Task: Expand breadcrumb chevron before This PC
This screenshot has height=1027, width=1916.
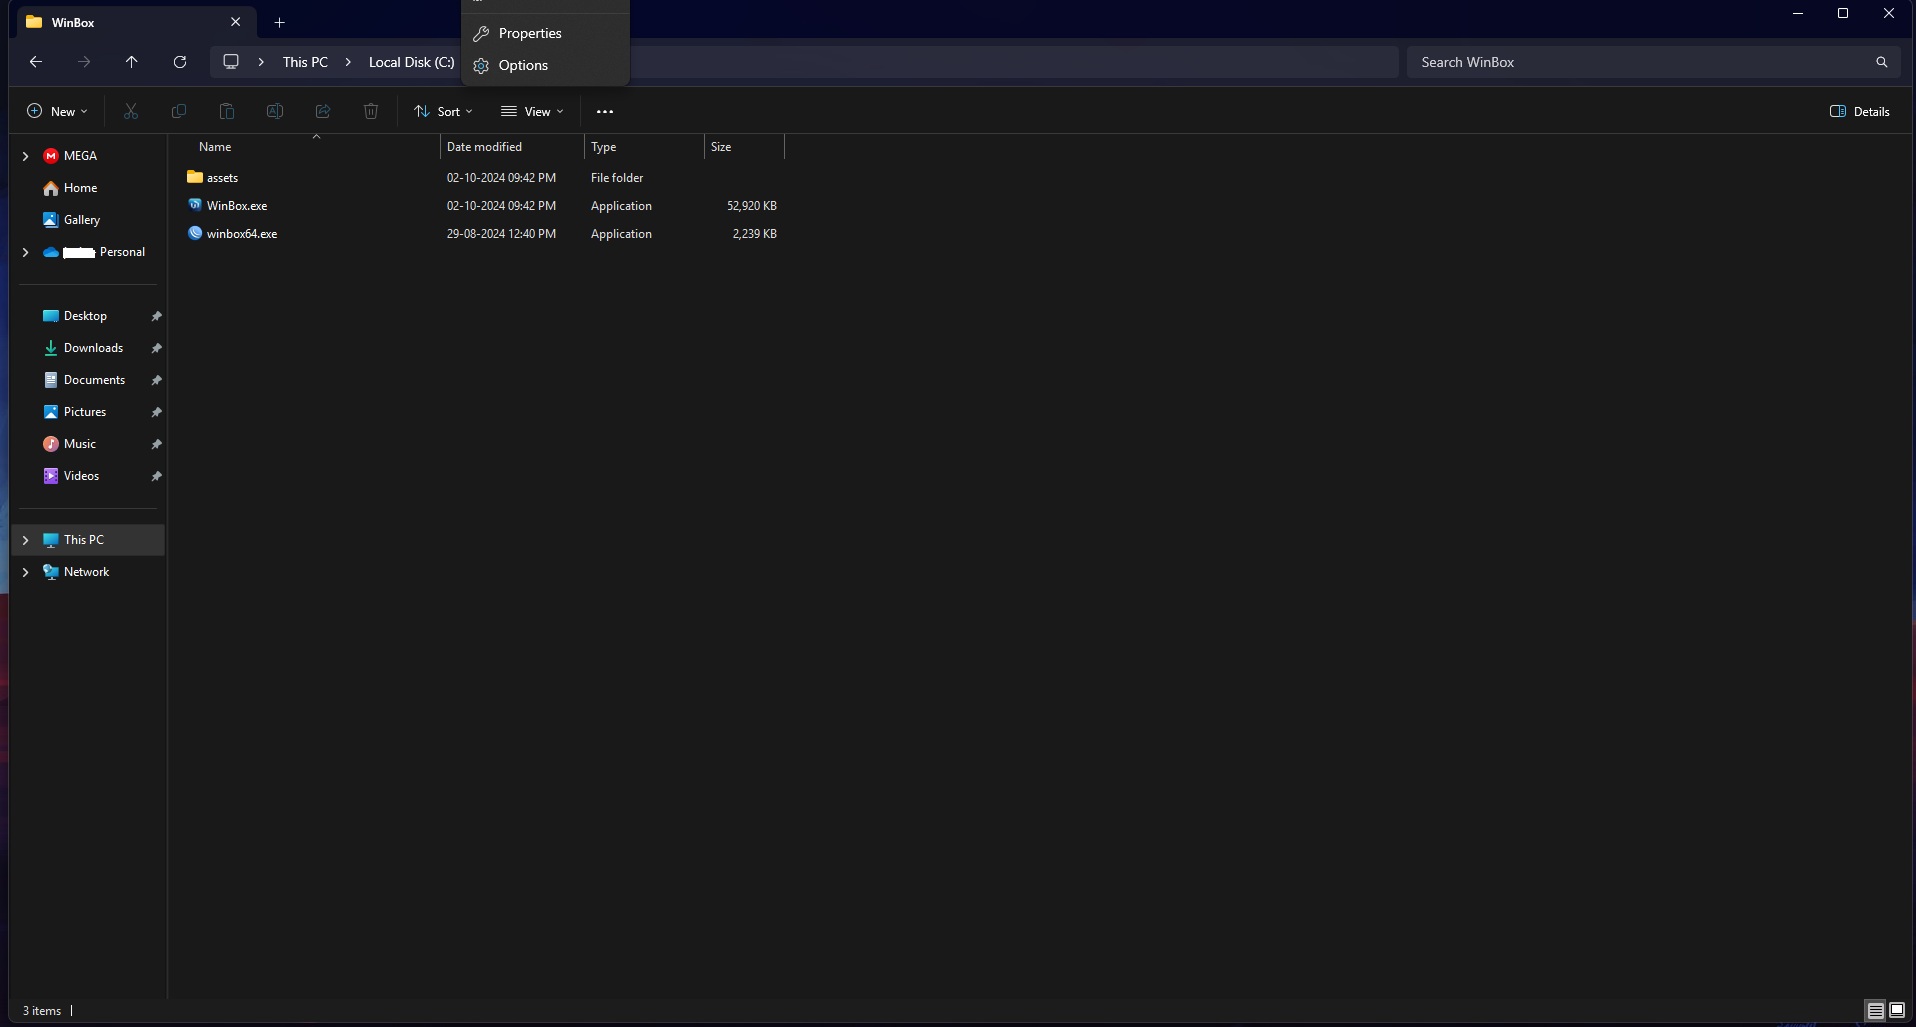Action: [x=261, y=62]
